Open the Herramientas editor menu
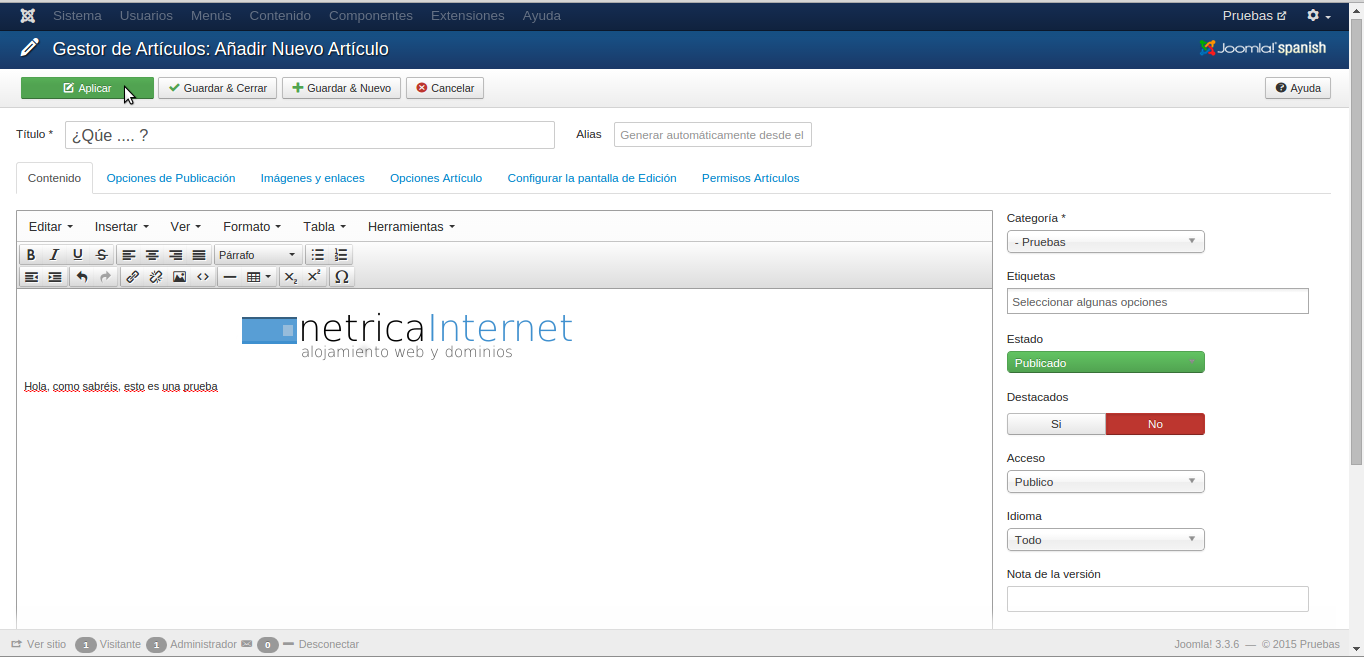The image size is (1364, 657). (x=411, y=227)
